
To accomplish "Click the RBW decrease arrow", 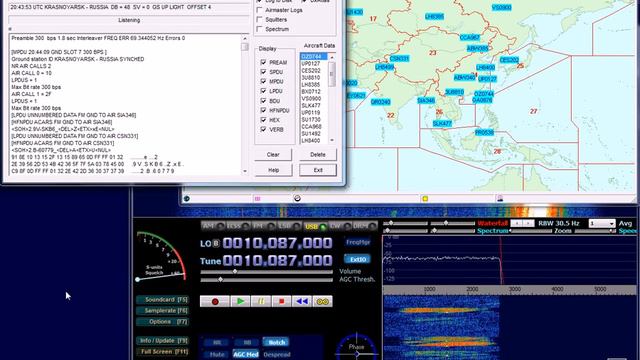I will pos(517,223).
